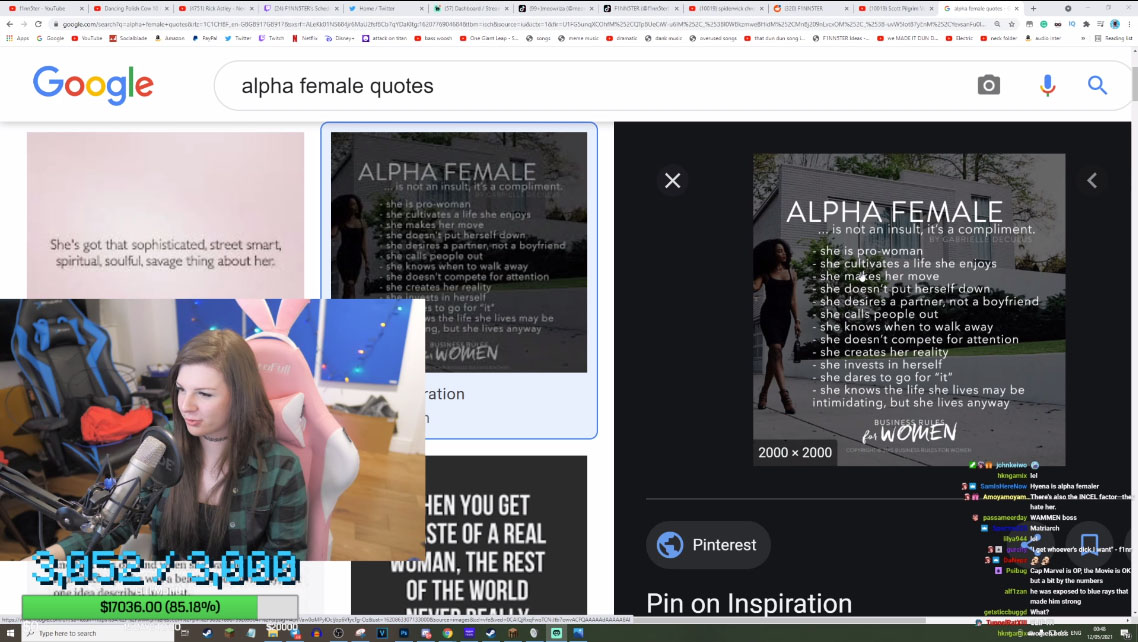Switch to the Home / Twitter tab
This screenshot has height=642, width=1138.
click(385, 9)
